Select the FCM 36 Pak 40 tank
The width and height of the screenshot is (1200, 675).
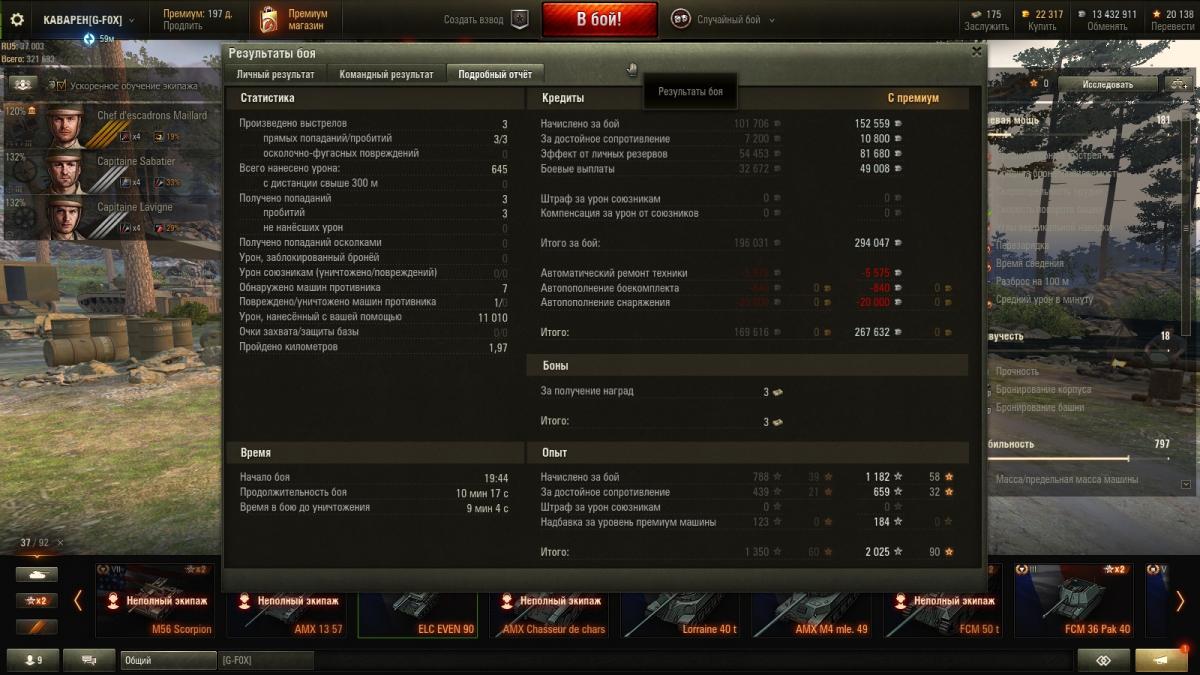click(x=1074, y=600)
